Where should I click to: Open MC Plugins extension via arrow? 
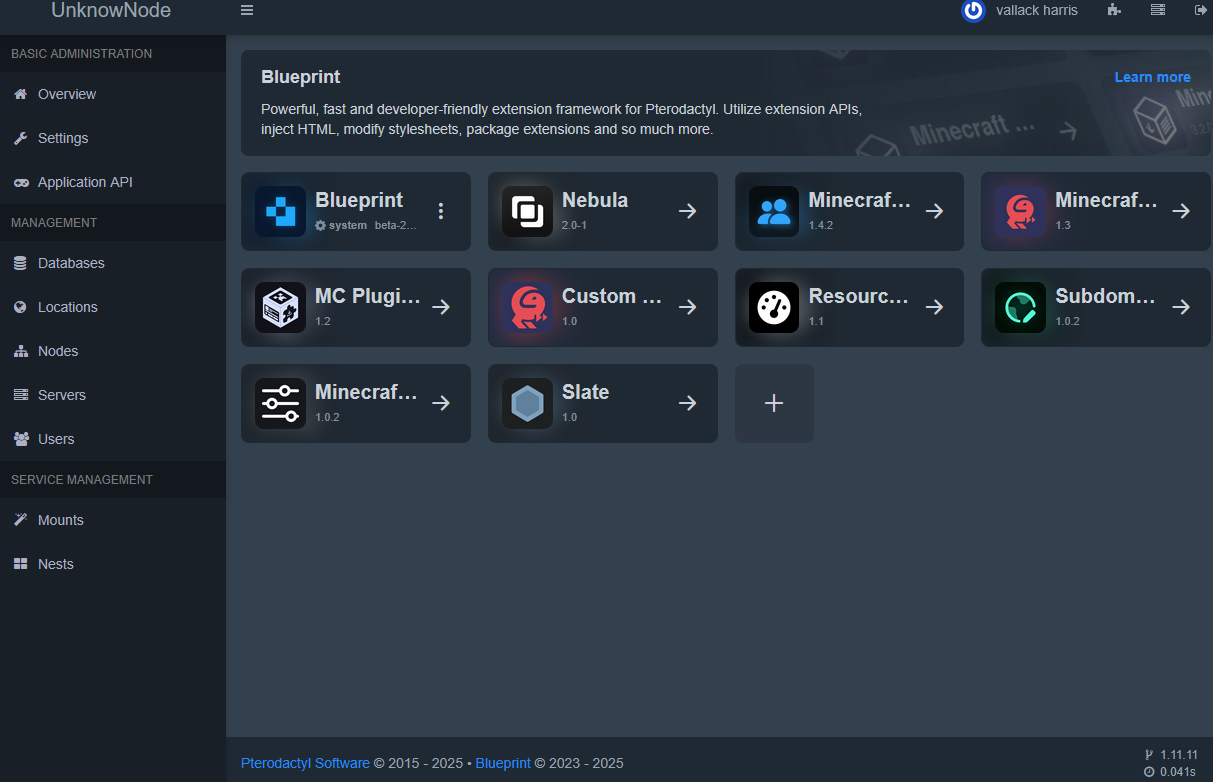pos(440,307)
